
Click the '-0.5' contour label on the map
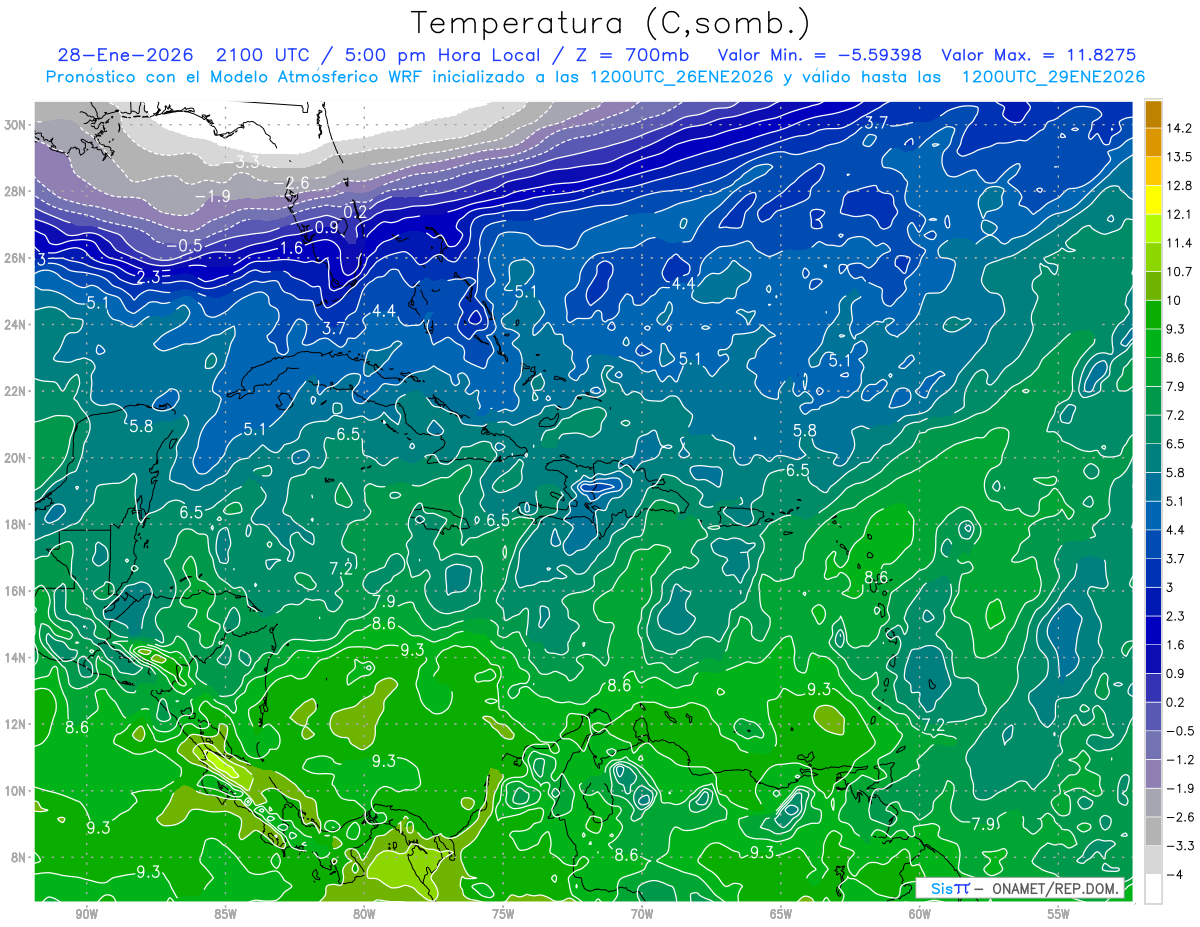click(184, 245)
